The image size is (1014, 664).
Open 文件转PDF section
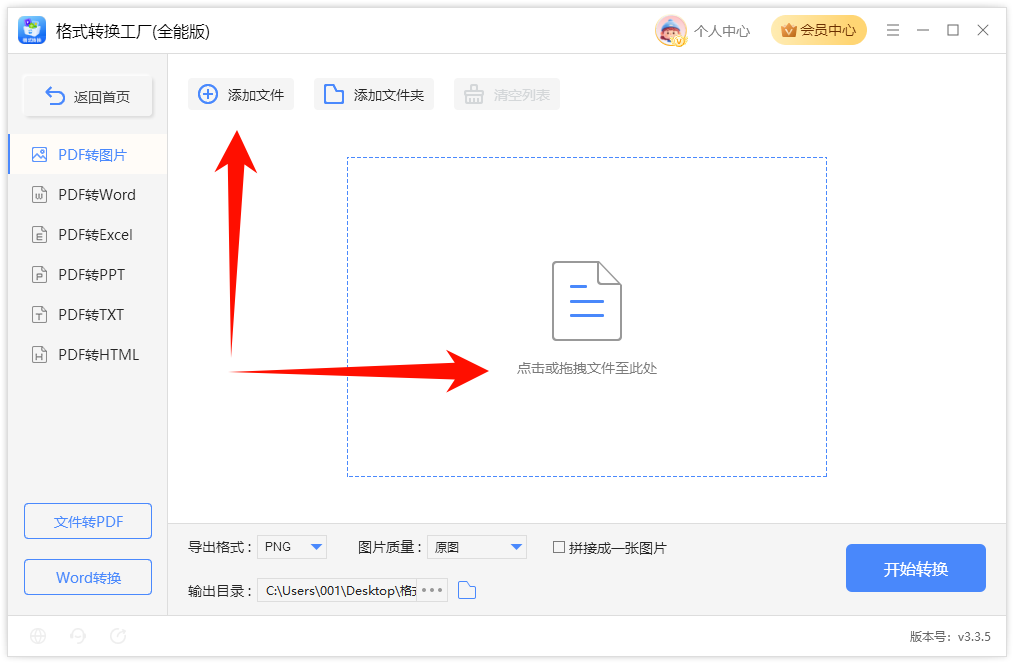[88, 521]
